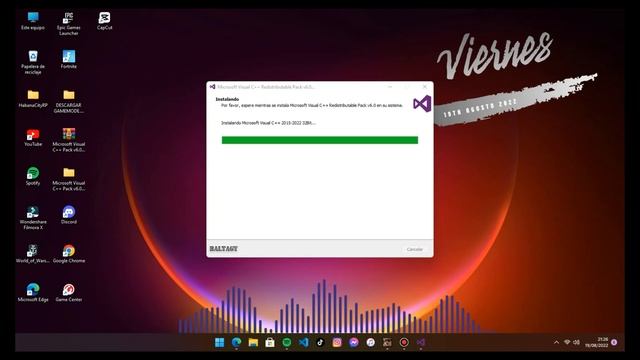640x360 pixels.
Task: Launch Epic Games Launcher desktop shortcut
Action: click(69, 24)
